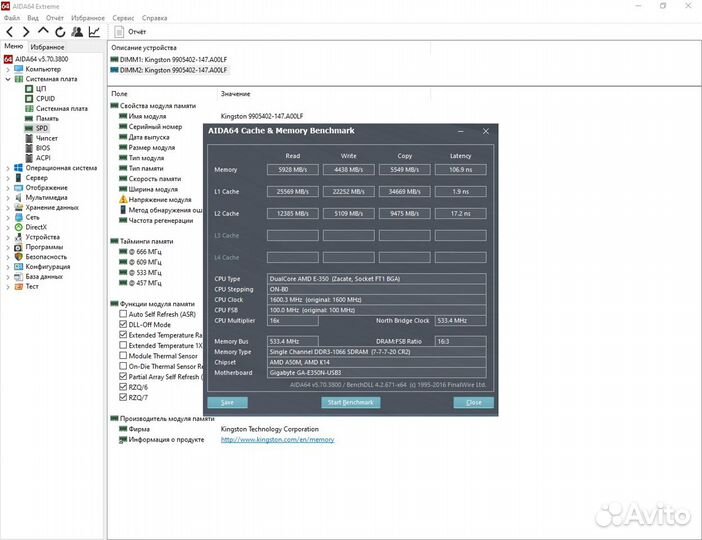
Task: Select CPUID in the tree
Action: [x=45, y=99]
